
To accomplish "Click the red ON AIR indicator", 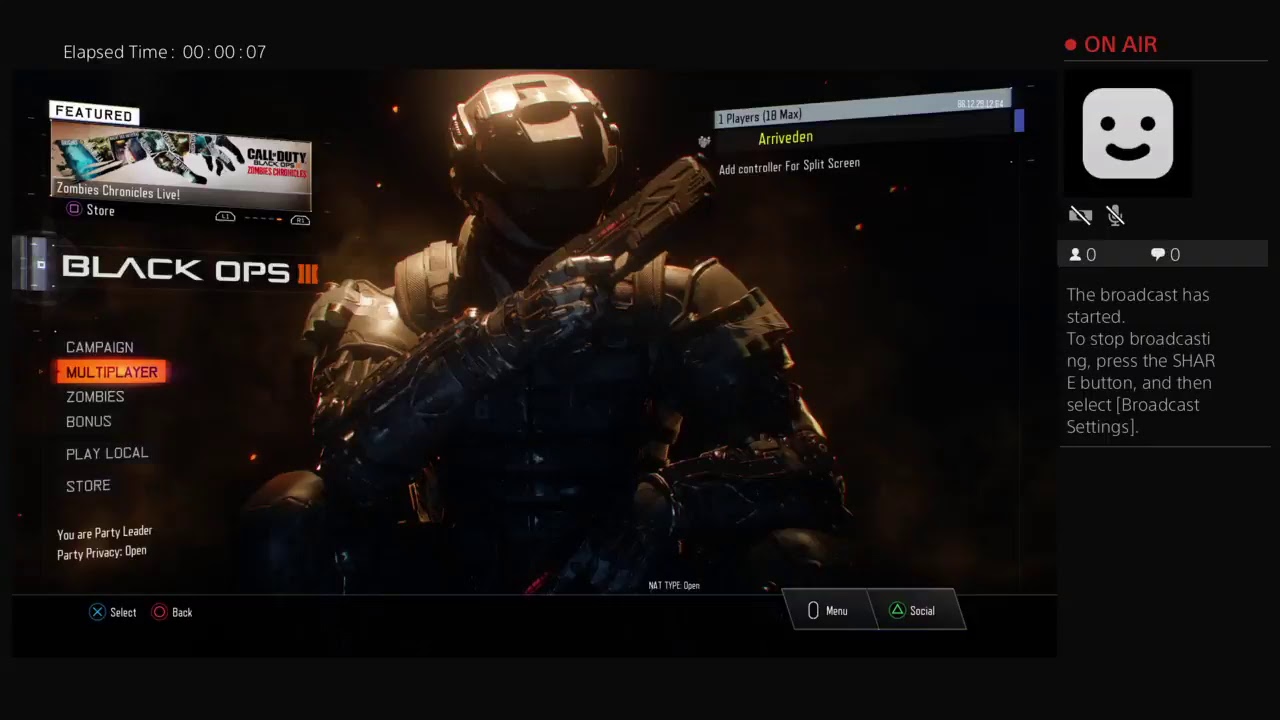I will point(1111,44).
